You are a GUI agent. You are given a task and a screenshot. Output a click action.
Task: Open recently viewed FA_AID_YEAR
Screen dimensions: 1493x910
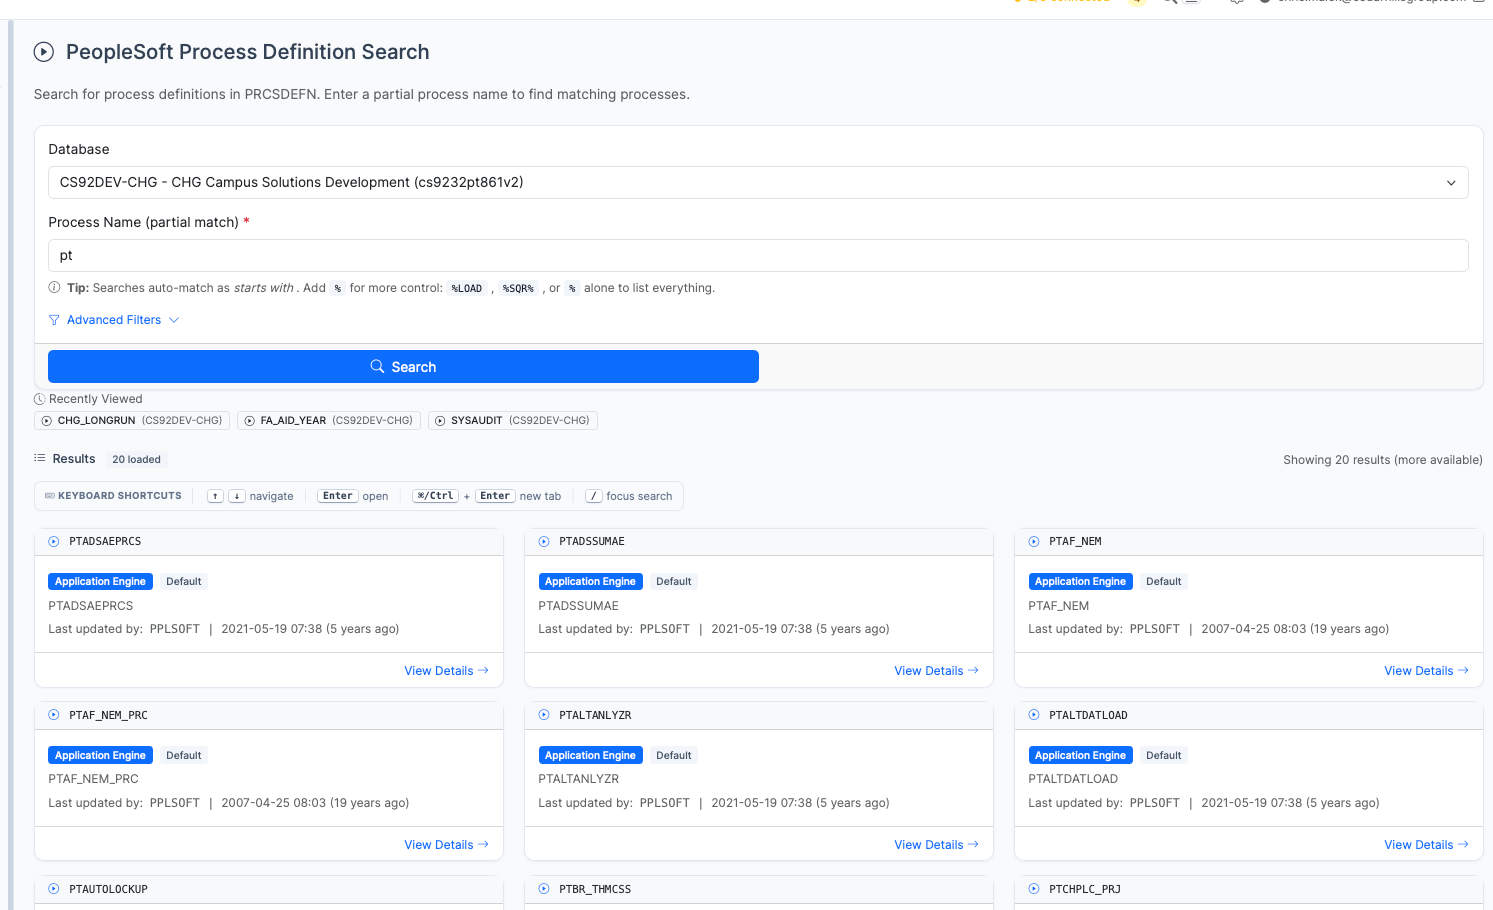tap(329, 421)
